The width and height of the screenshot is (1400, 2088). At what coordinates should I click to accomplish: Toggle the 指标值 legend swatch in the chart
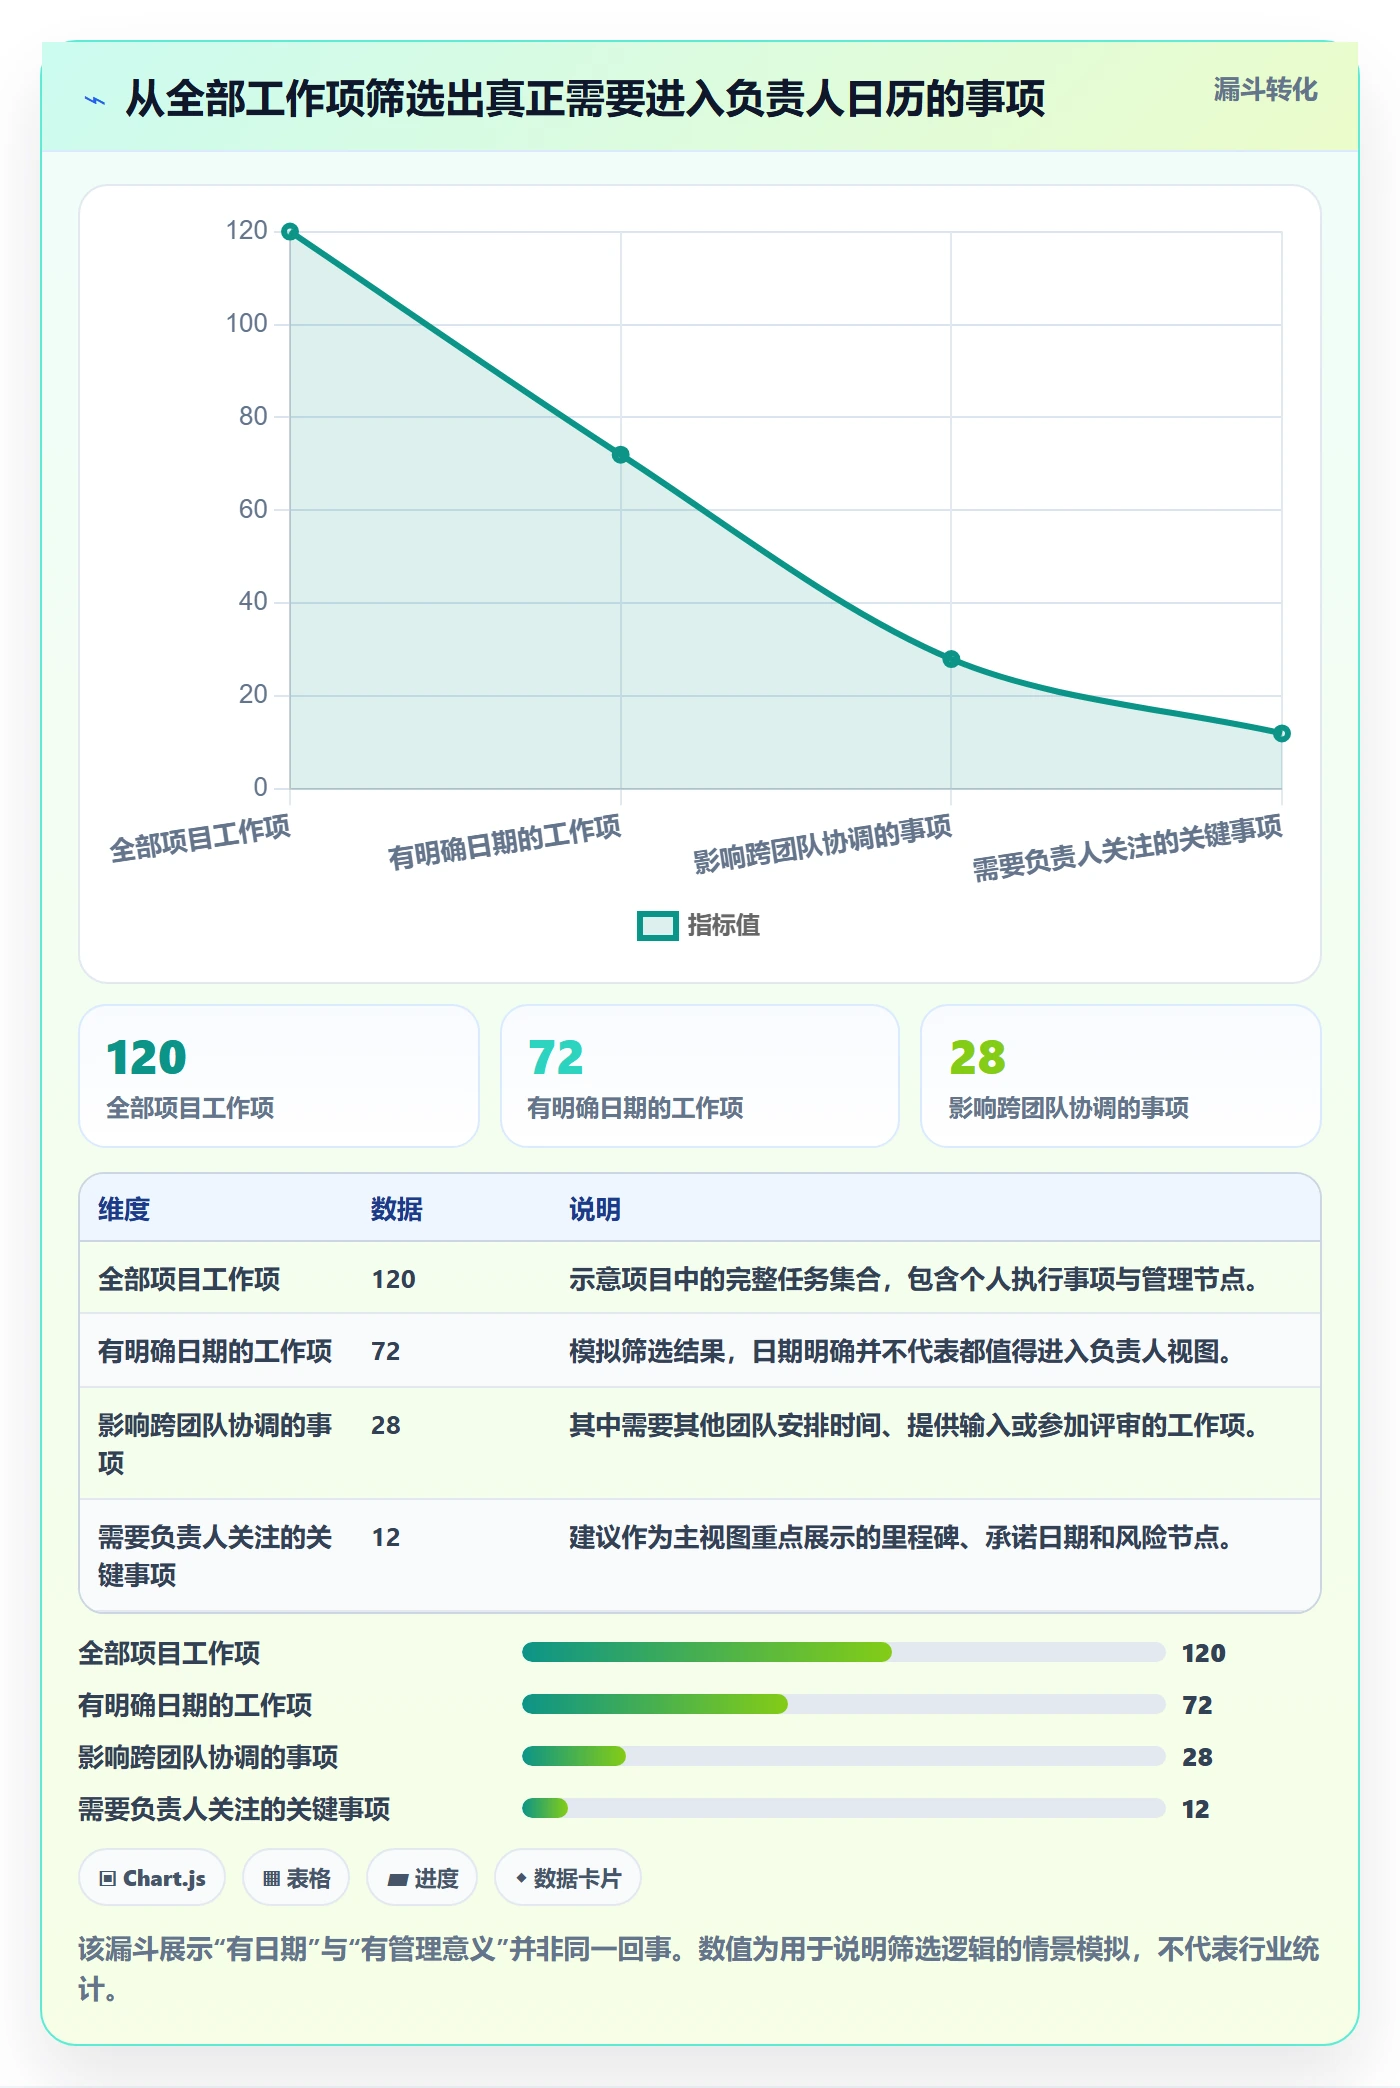(658, 926)
